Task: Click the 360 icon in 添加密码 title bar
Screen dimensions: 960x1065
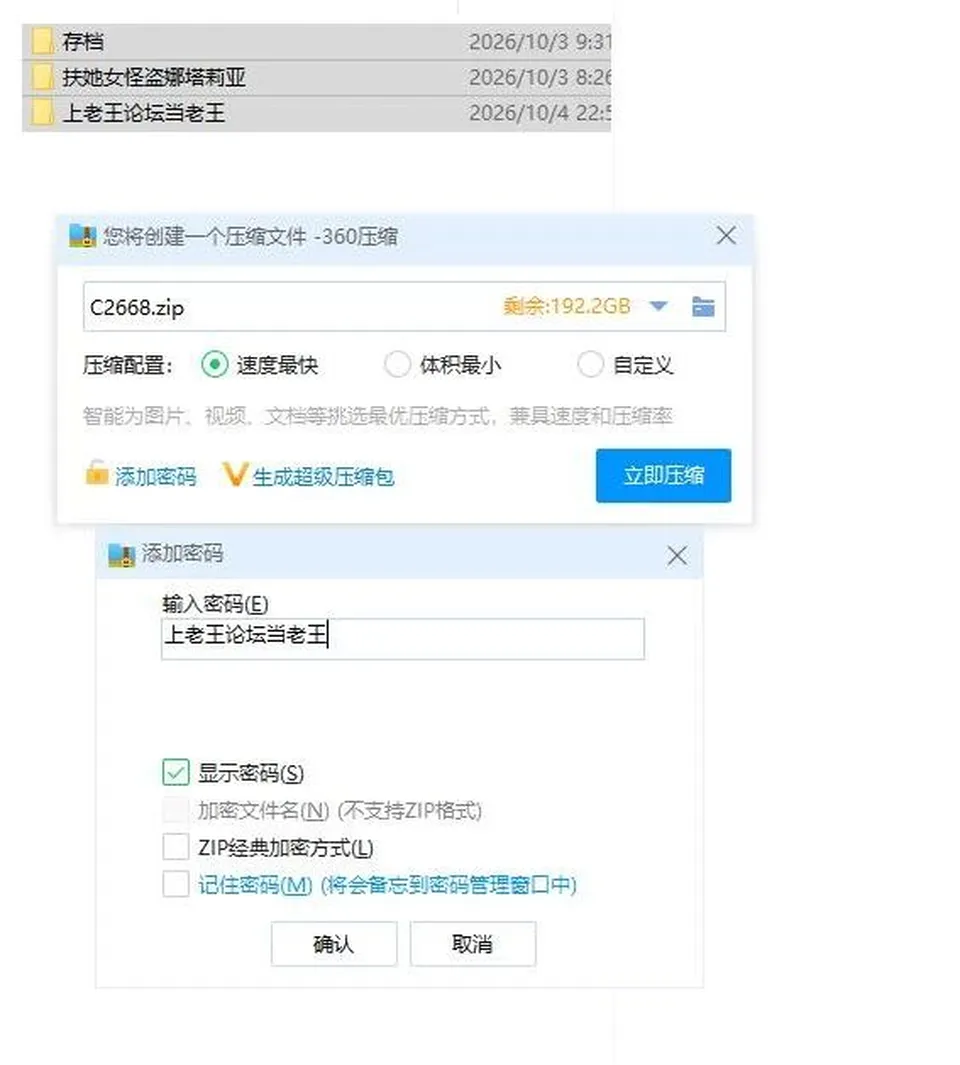Action: coord(122,555)
